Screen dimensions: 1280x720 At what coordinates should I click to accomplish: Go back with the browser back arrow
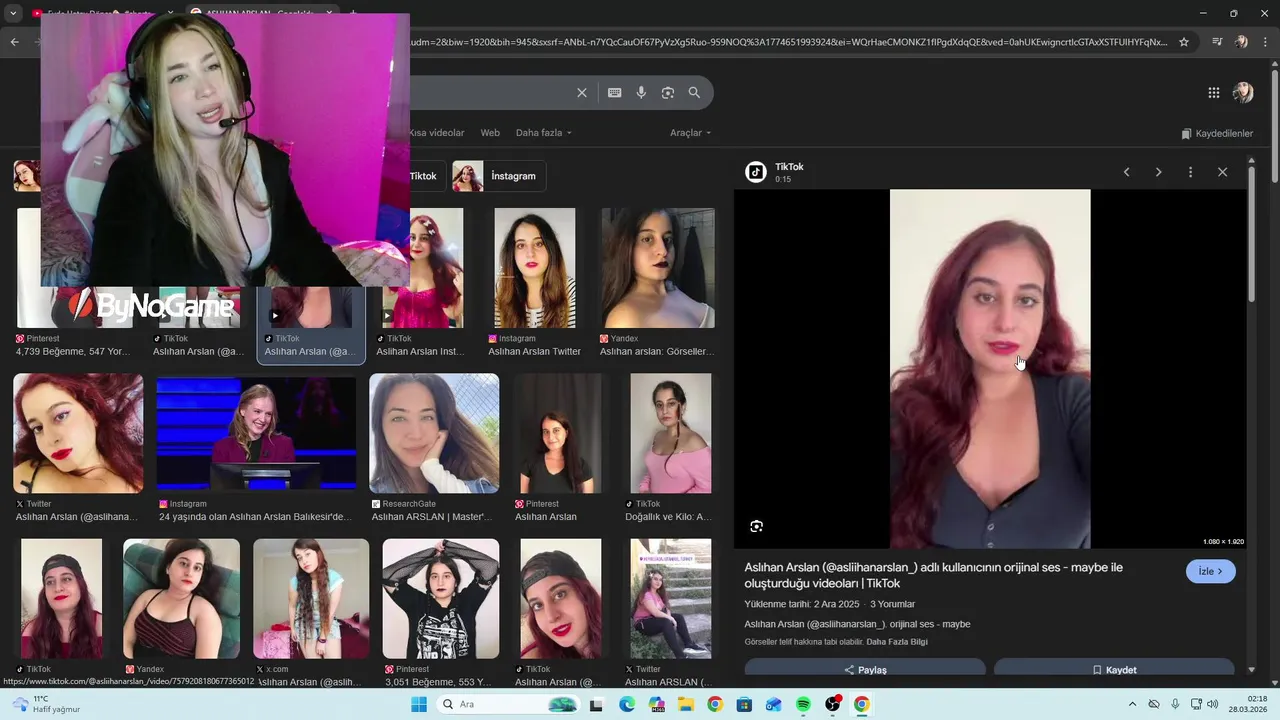tap(14, 42)
